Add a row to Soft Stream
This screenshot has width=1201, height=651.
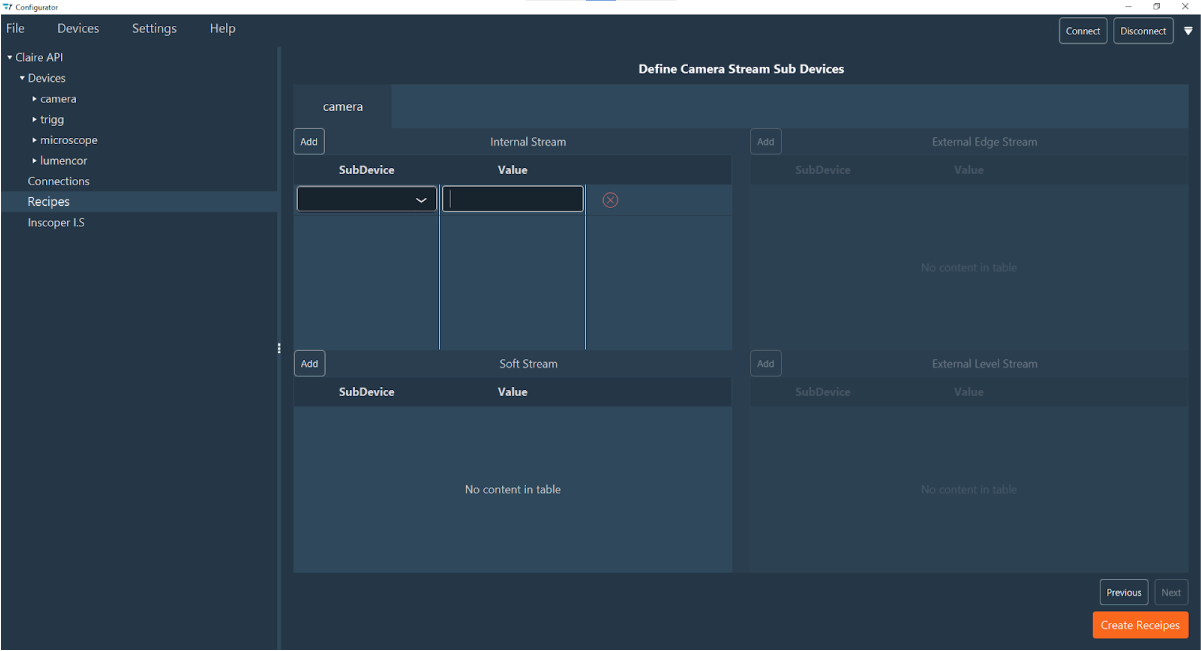[x=309, y=364]
